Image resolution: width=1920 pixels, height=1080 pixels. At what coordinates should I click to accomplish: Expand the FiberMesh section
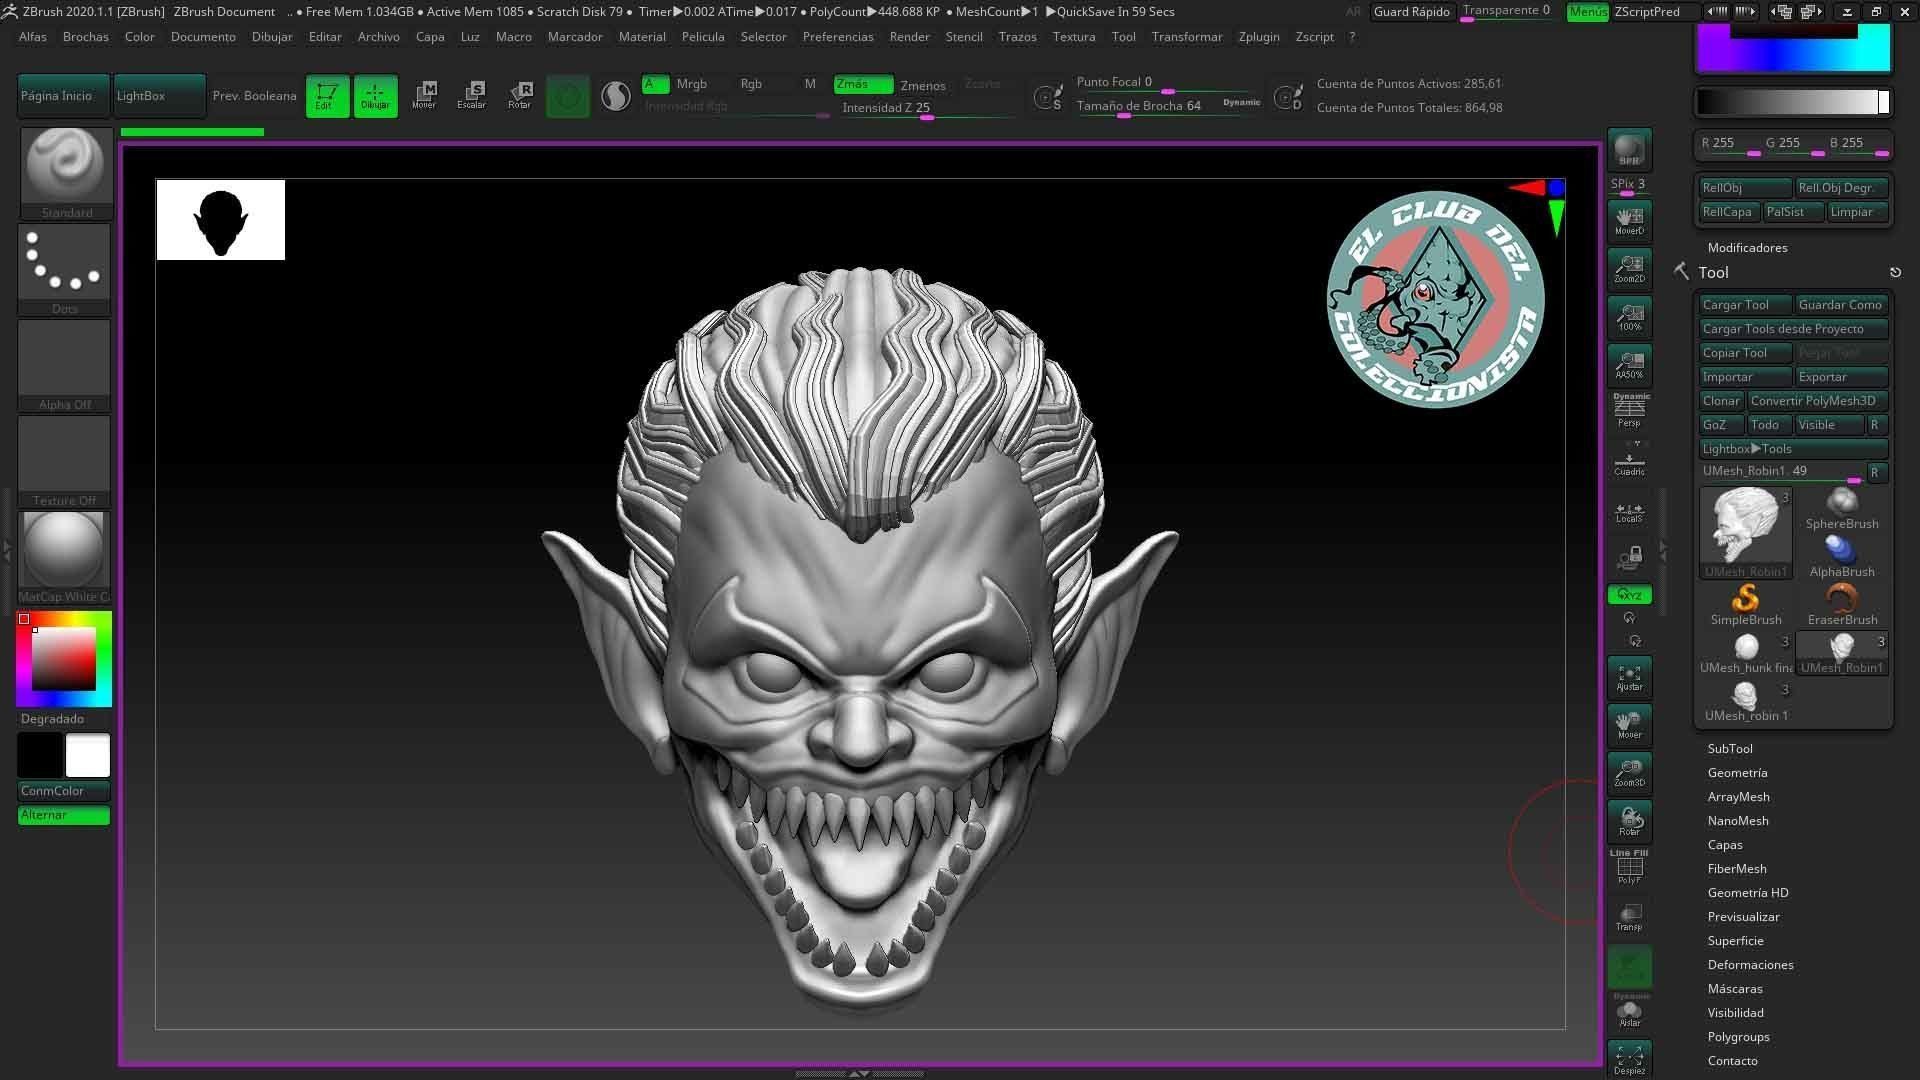(1737, 869)
